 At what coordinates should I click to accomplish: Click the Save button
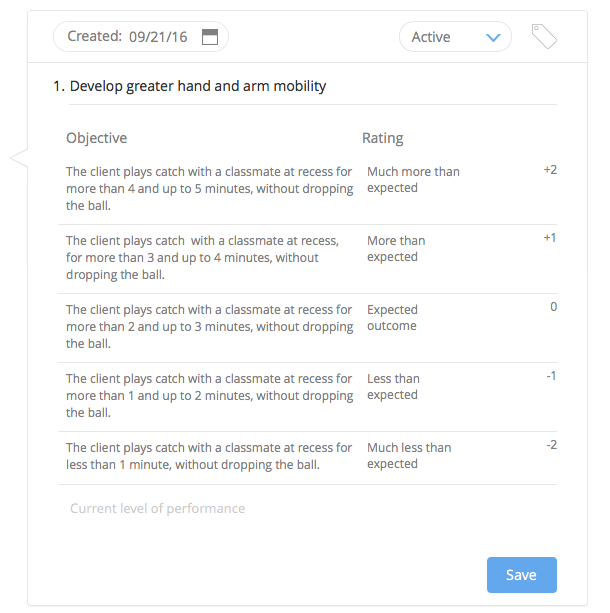(522, 575)
